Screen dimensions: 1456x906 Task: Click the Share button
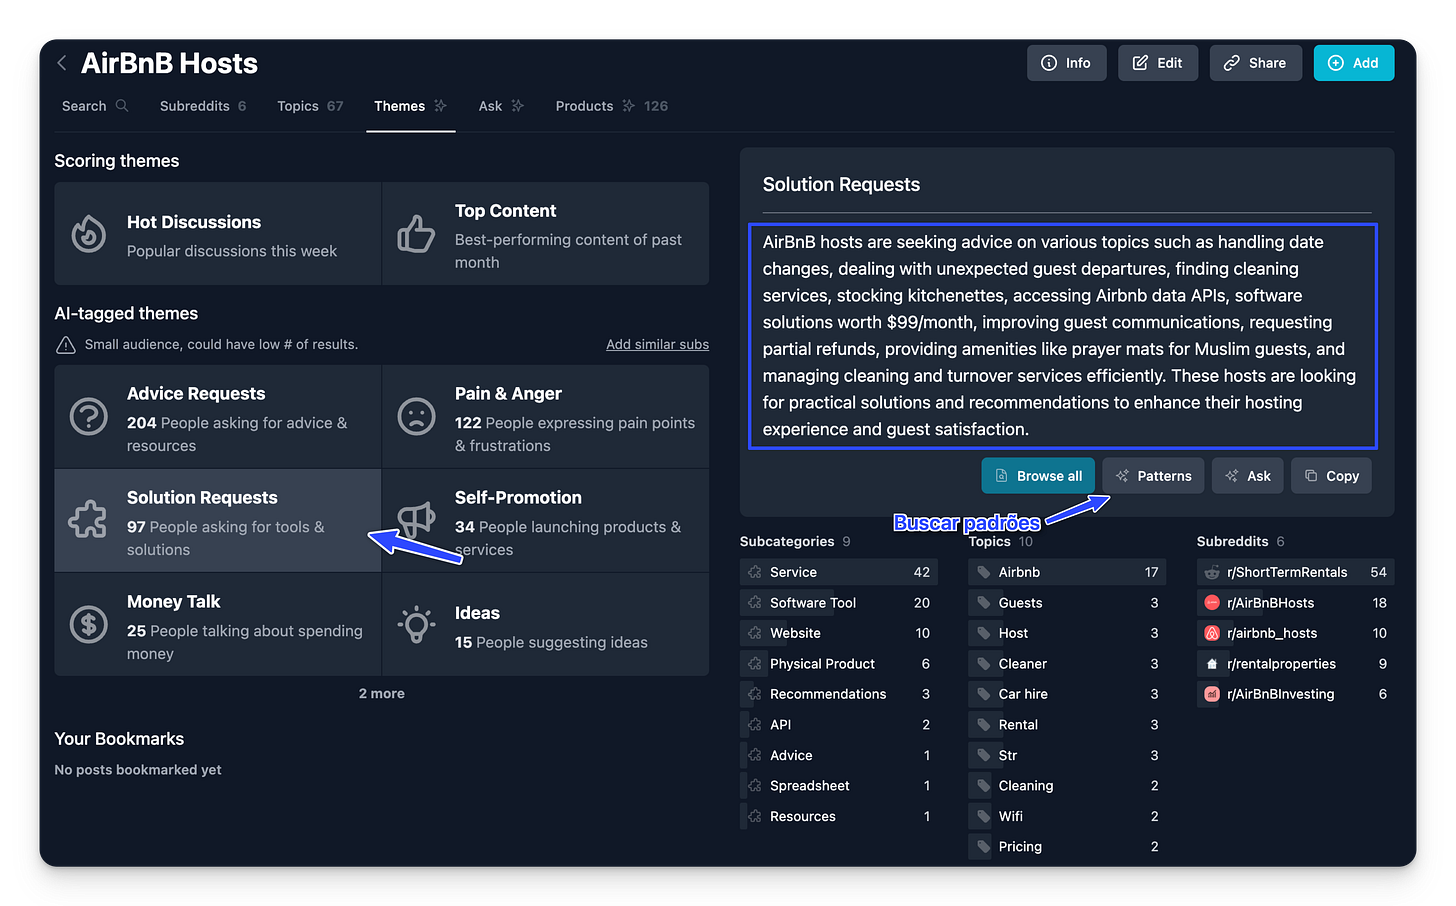1255,63
